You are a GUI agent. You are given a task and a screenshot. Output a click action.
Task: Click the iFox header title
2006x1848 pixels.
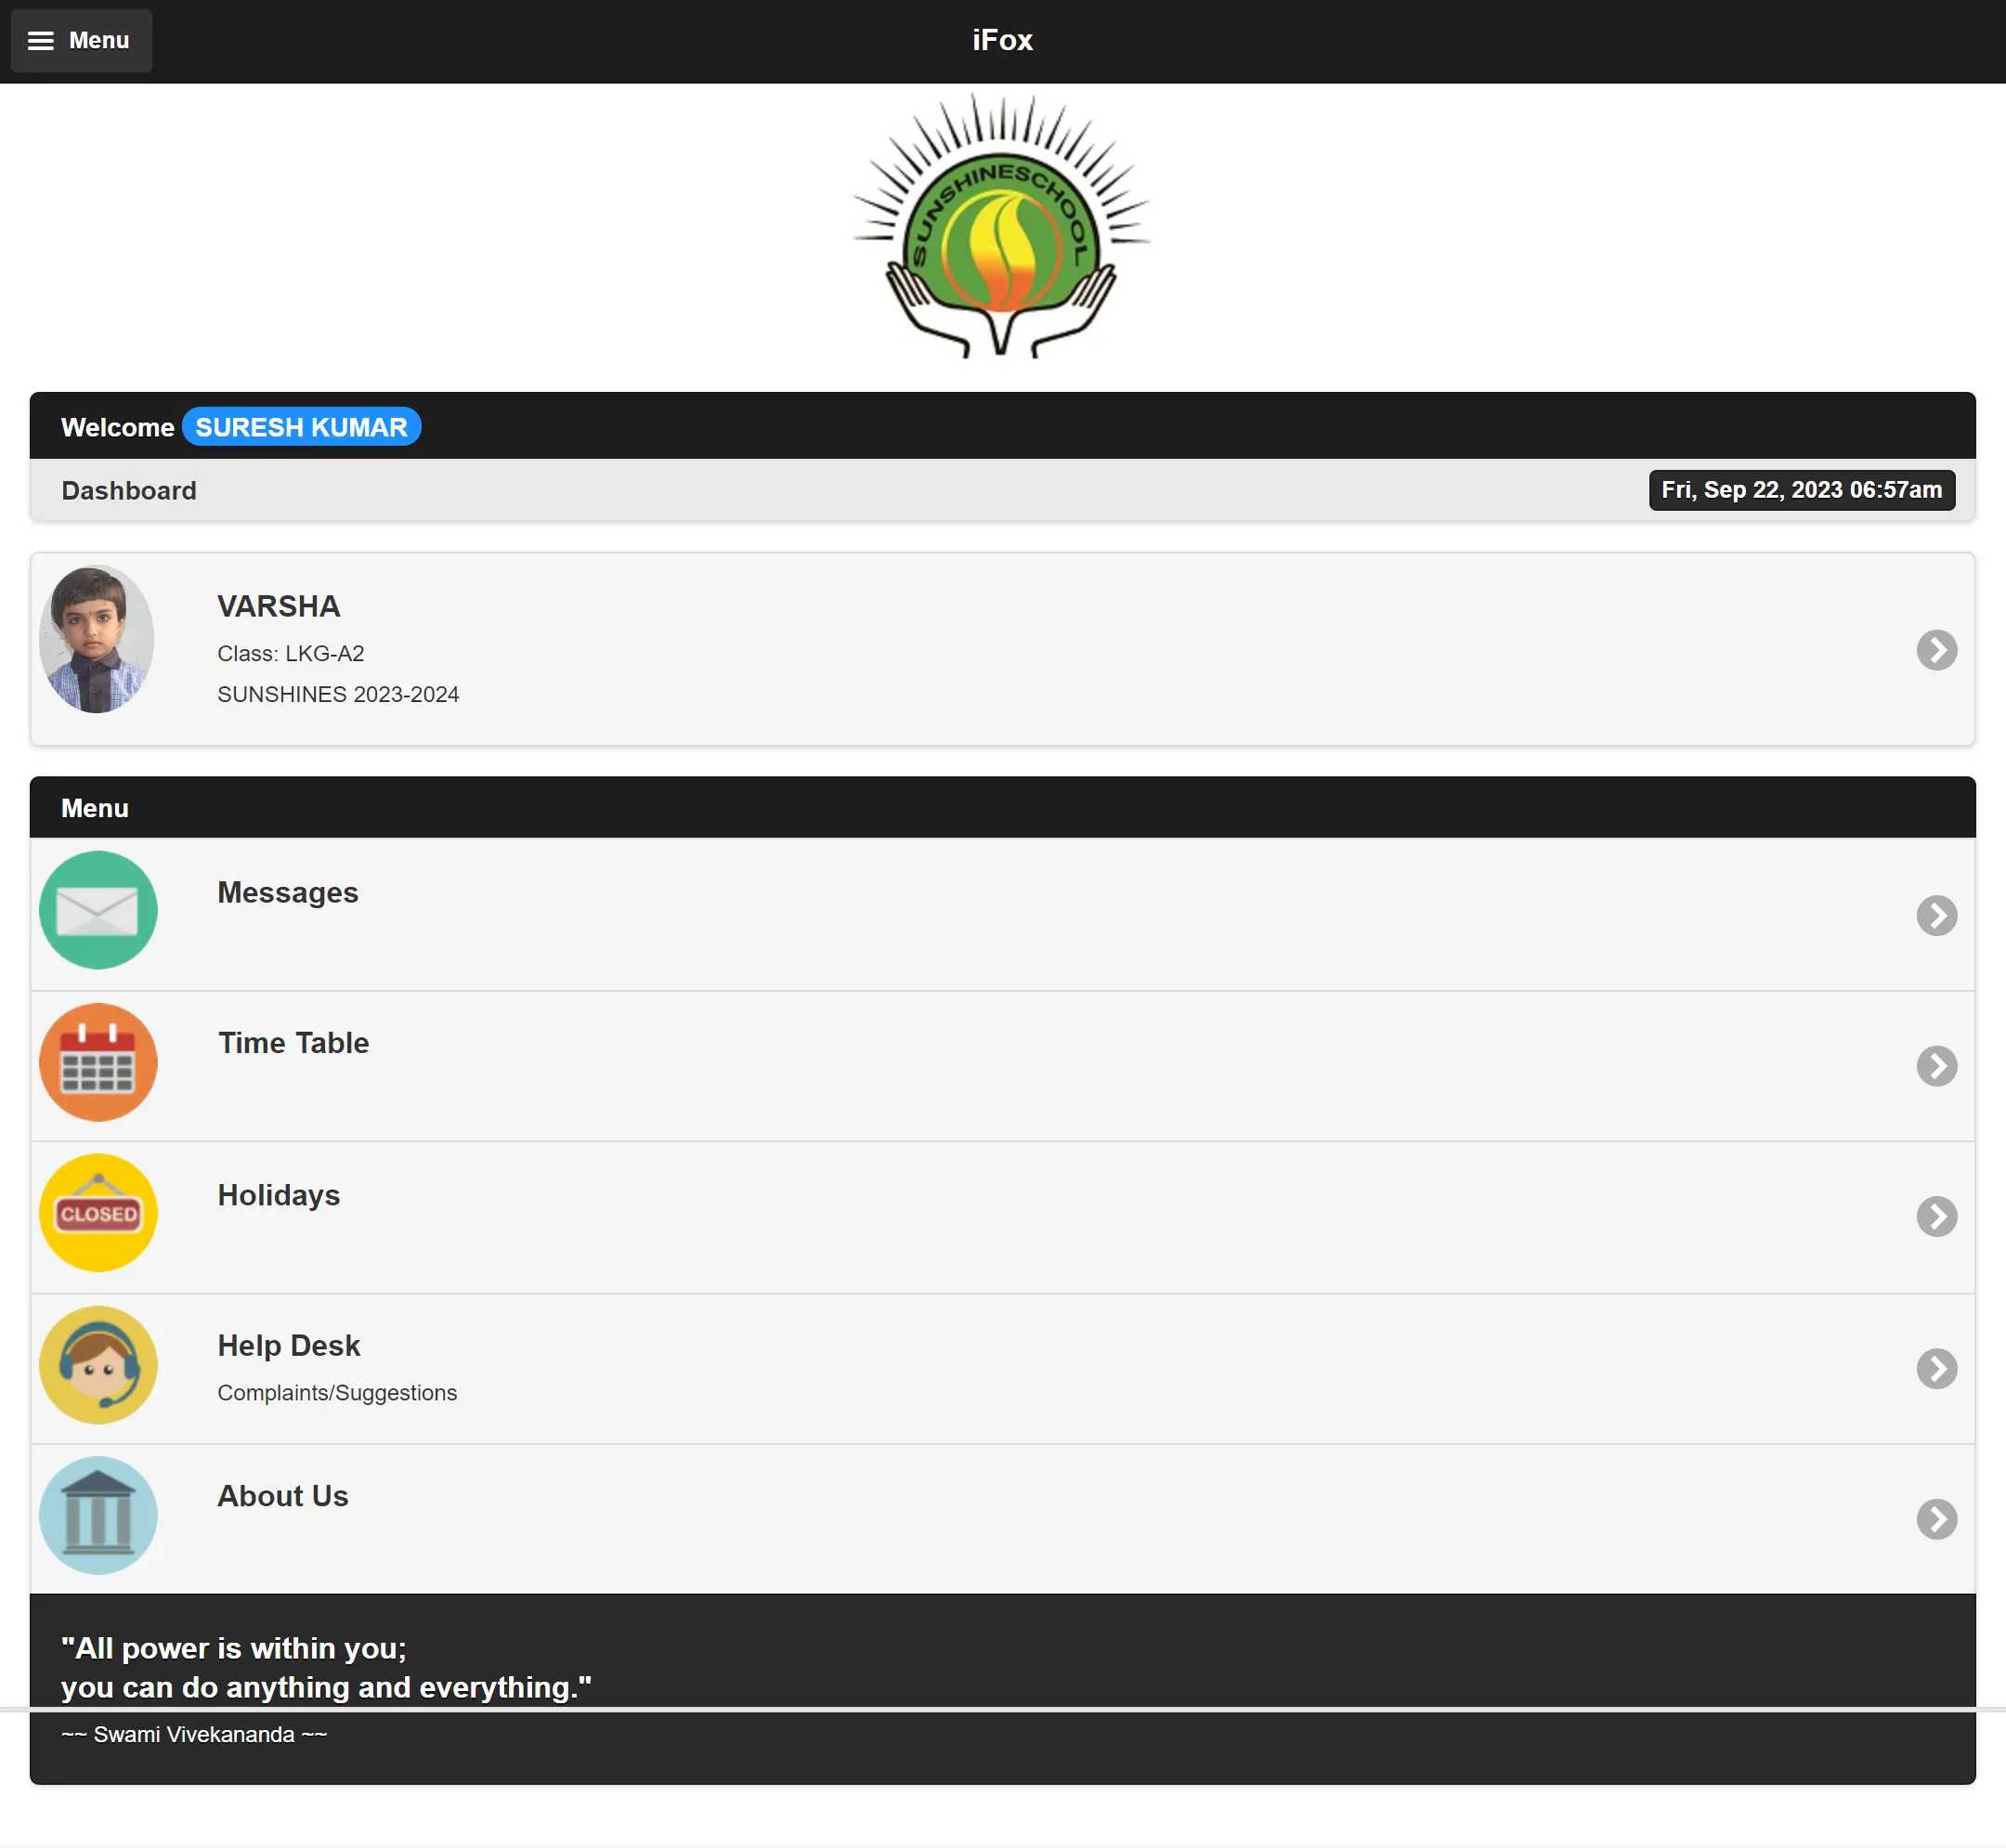(x=1002, y=40)
